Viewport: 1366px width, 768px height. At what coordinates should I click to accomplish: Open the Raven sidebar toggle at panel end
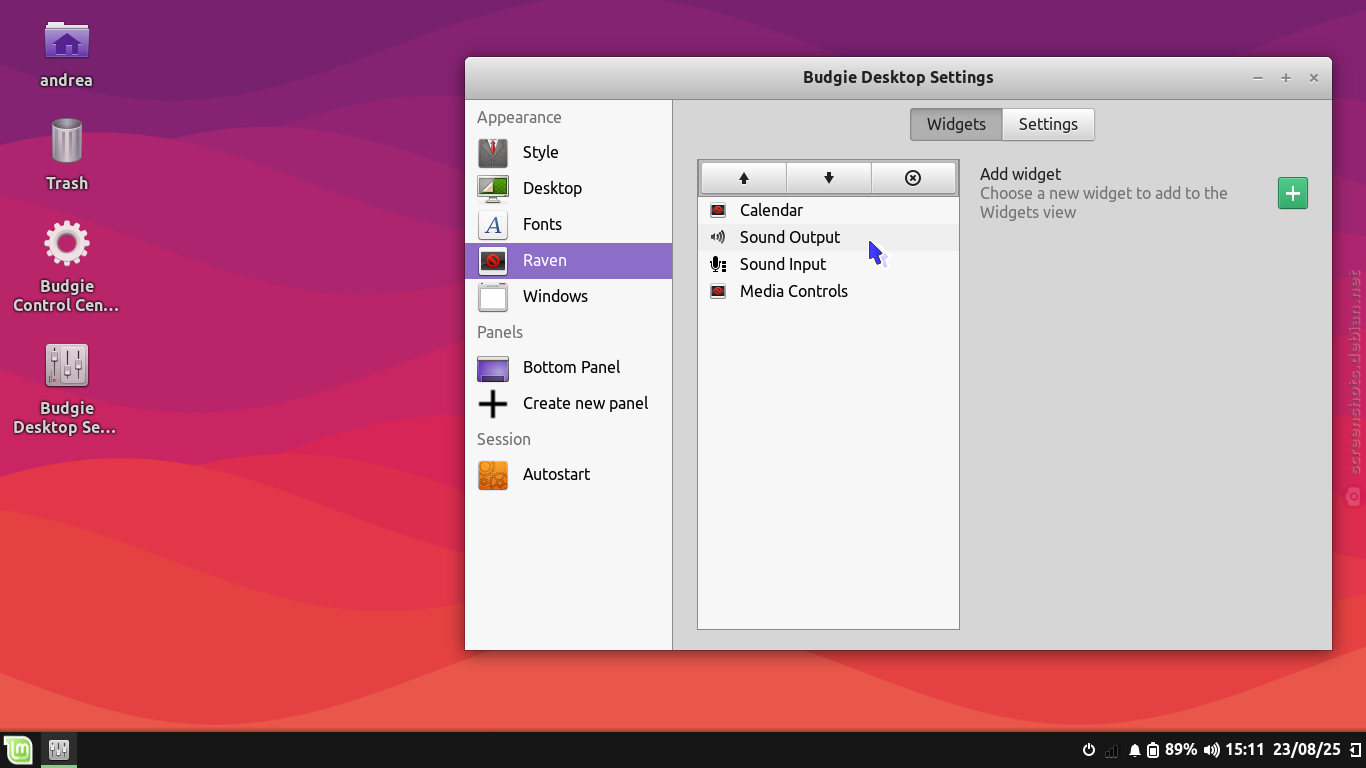click(1354, 750)
